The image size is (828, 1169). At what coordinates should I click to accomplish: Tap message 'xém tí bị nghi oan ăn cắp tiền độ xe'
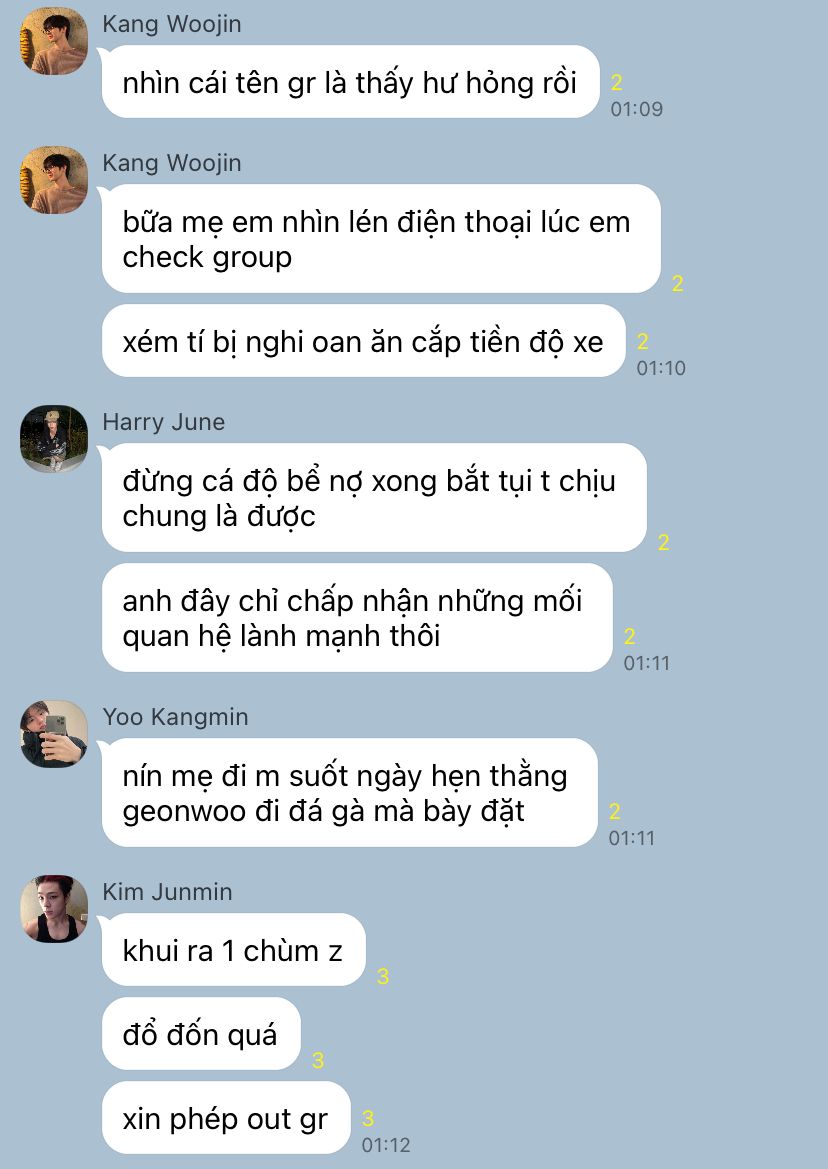coord(363,341)
